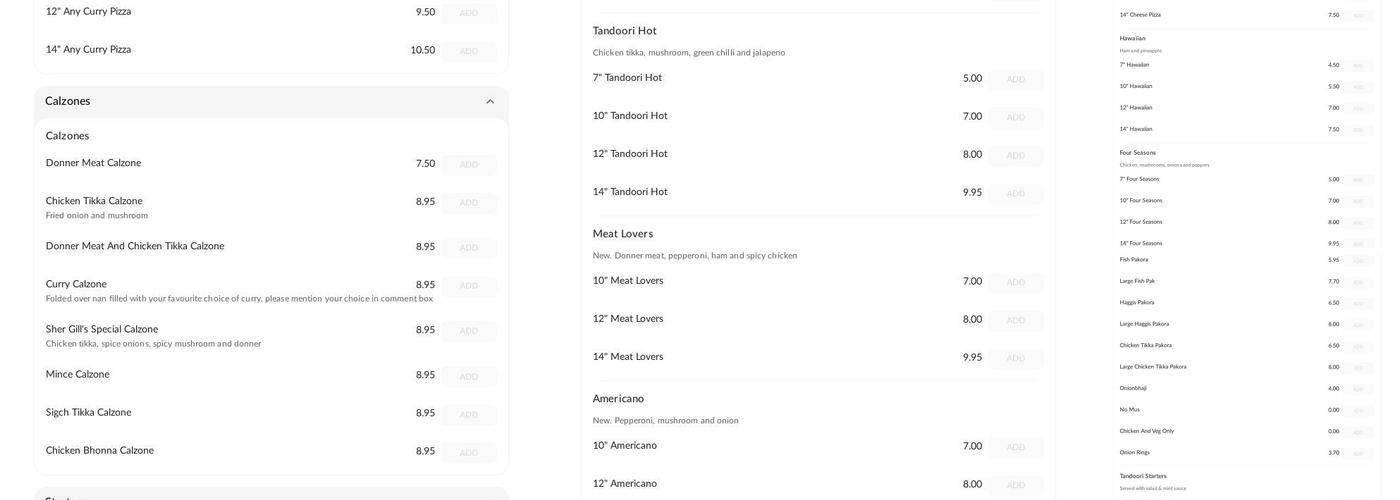The width and height of the screenshot is (1400, 500).
Task: Add 12" Americano pizza
Action: 1015,485
